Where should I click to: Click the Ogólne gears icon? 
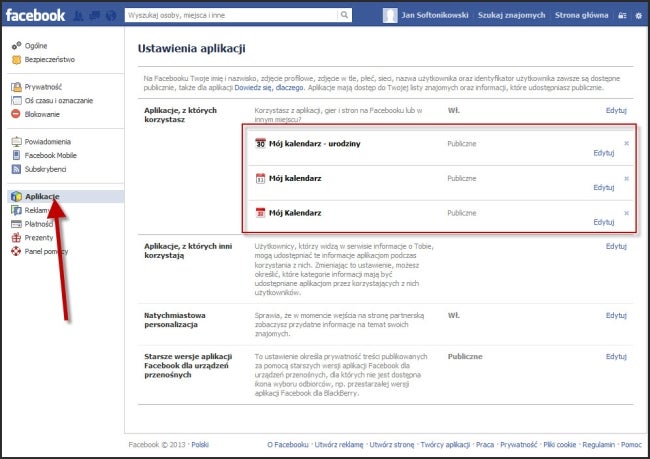click(16, 46)
